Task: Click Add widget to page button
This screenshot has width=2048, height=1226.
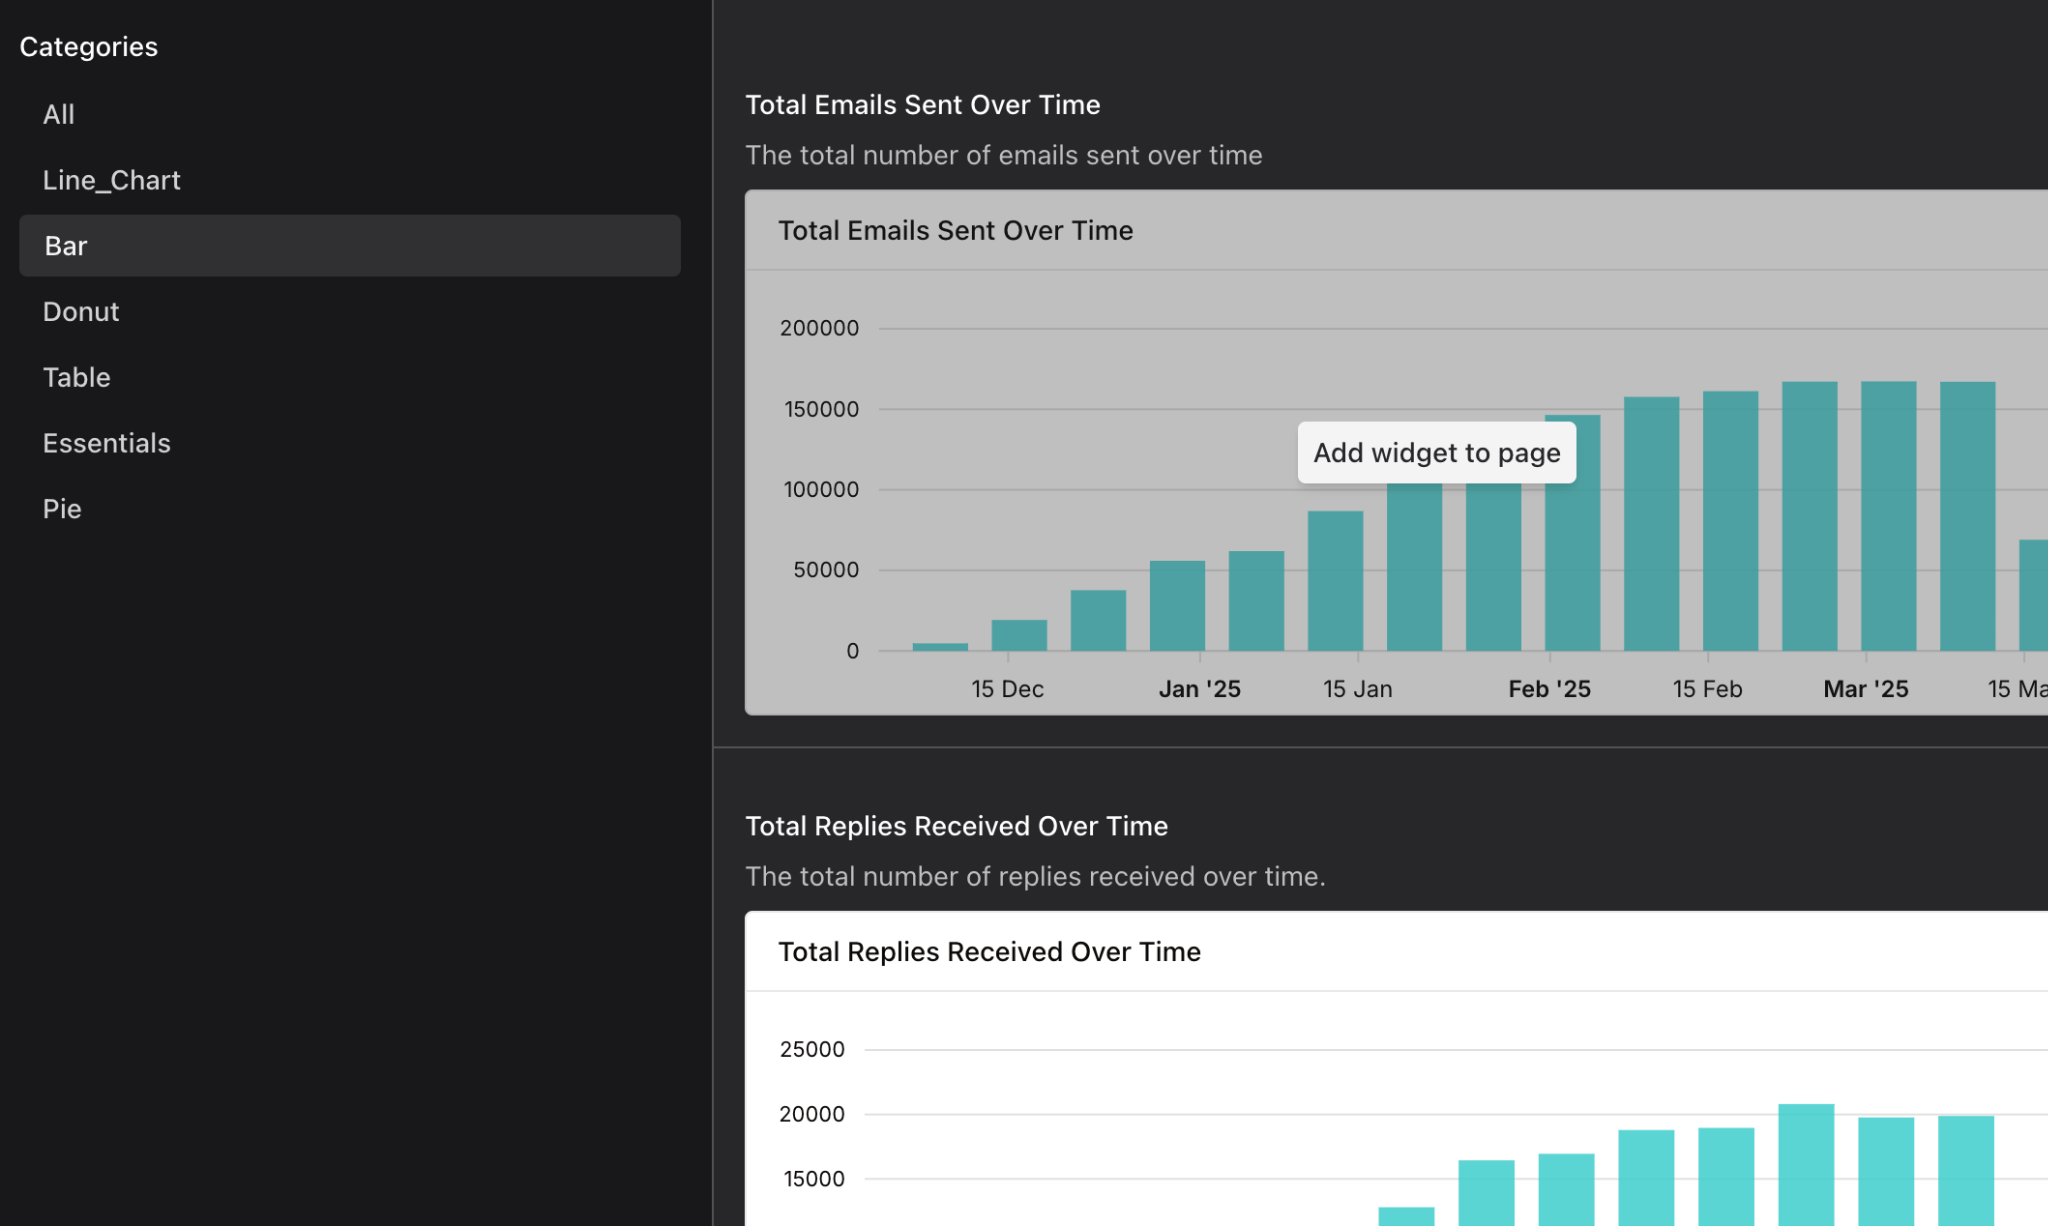Action: (x=1436, y=453)
